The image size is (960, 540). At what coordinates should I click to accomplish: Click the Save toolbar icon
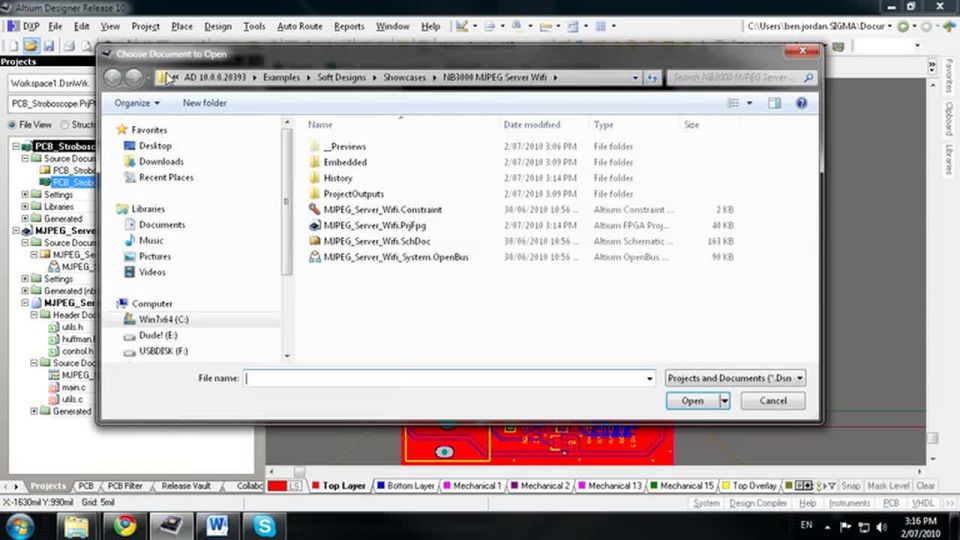(x=48, y=46)
